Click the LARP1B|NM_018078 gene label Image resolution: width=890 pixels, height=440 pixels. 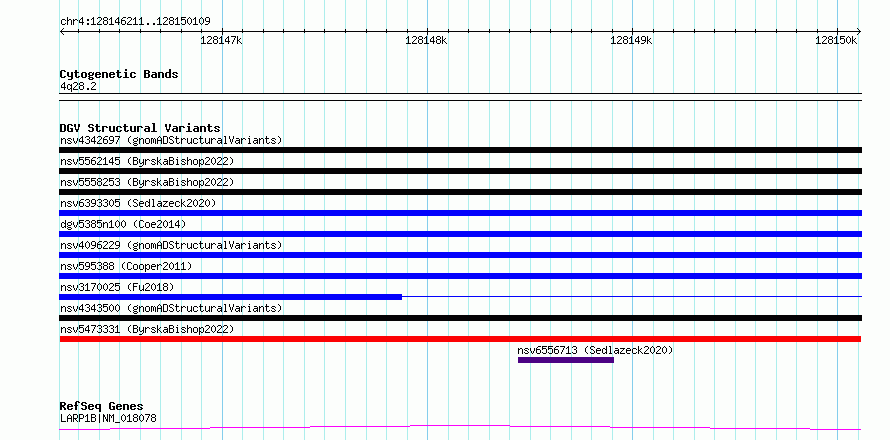pyautogui.click(x=108, y=419)
